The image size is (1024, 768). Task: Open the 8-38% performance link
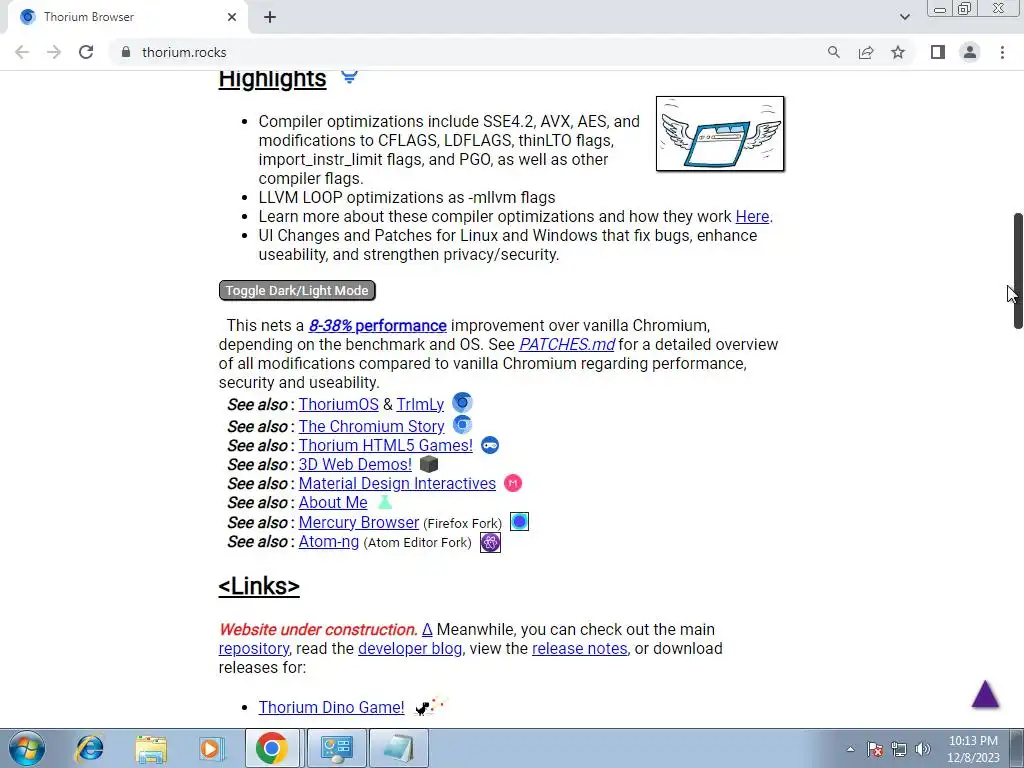coord(377,325)
